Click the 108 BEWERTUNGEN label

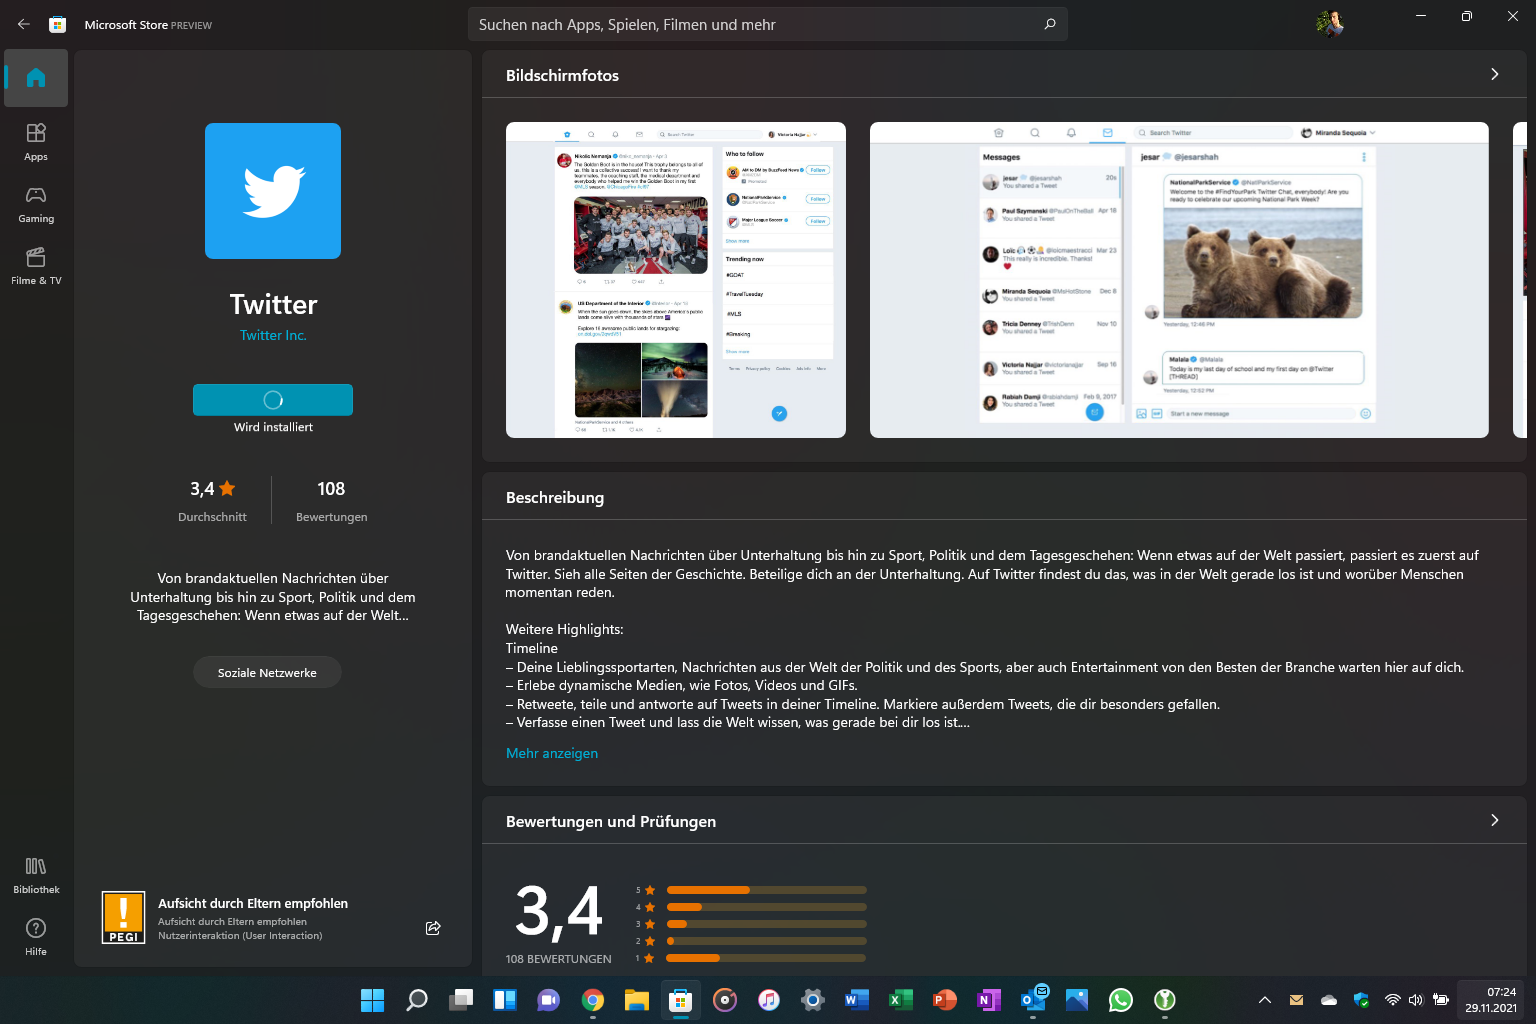tap(558, 959)
